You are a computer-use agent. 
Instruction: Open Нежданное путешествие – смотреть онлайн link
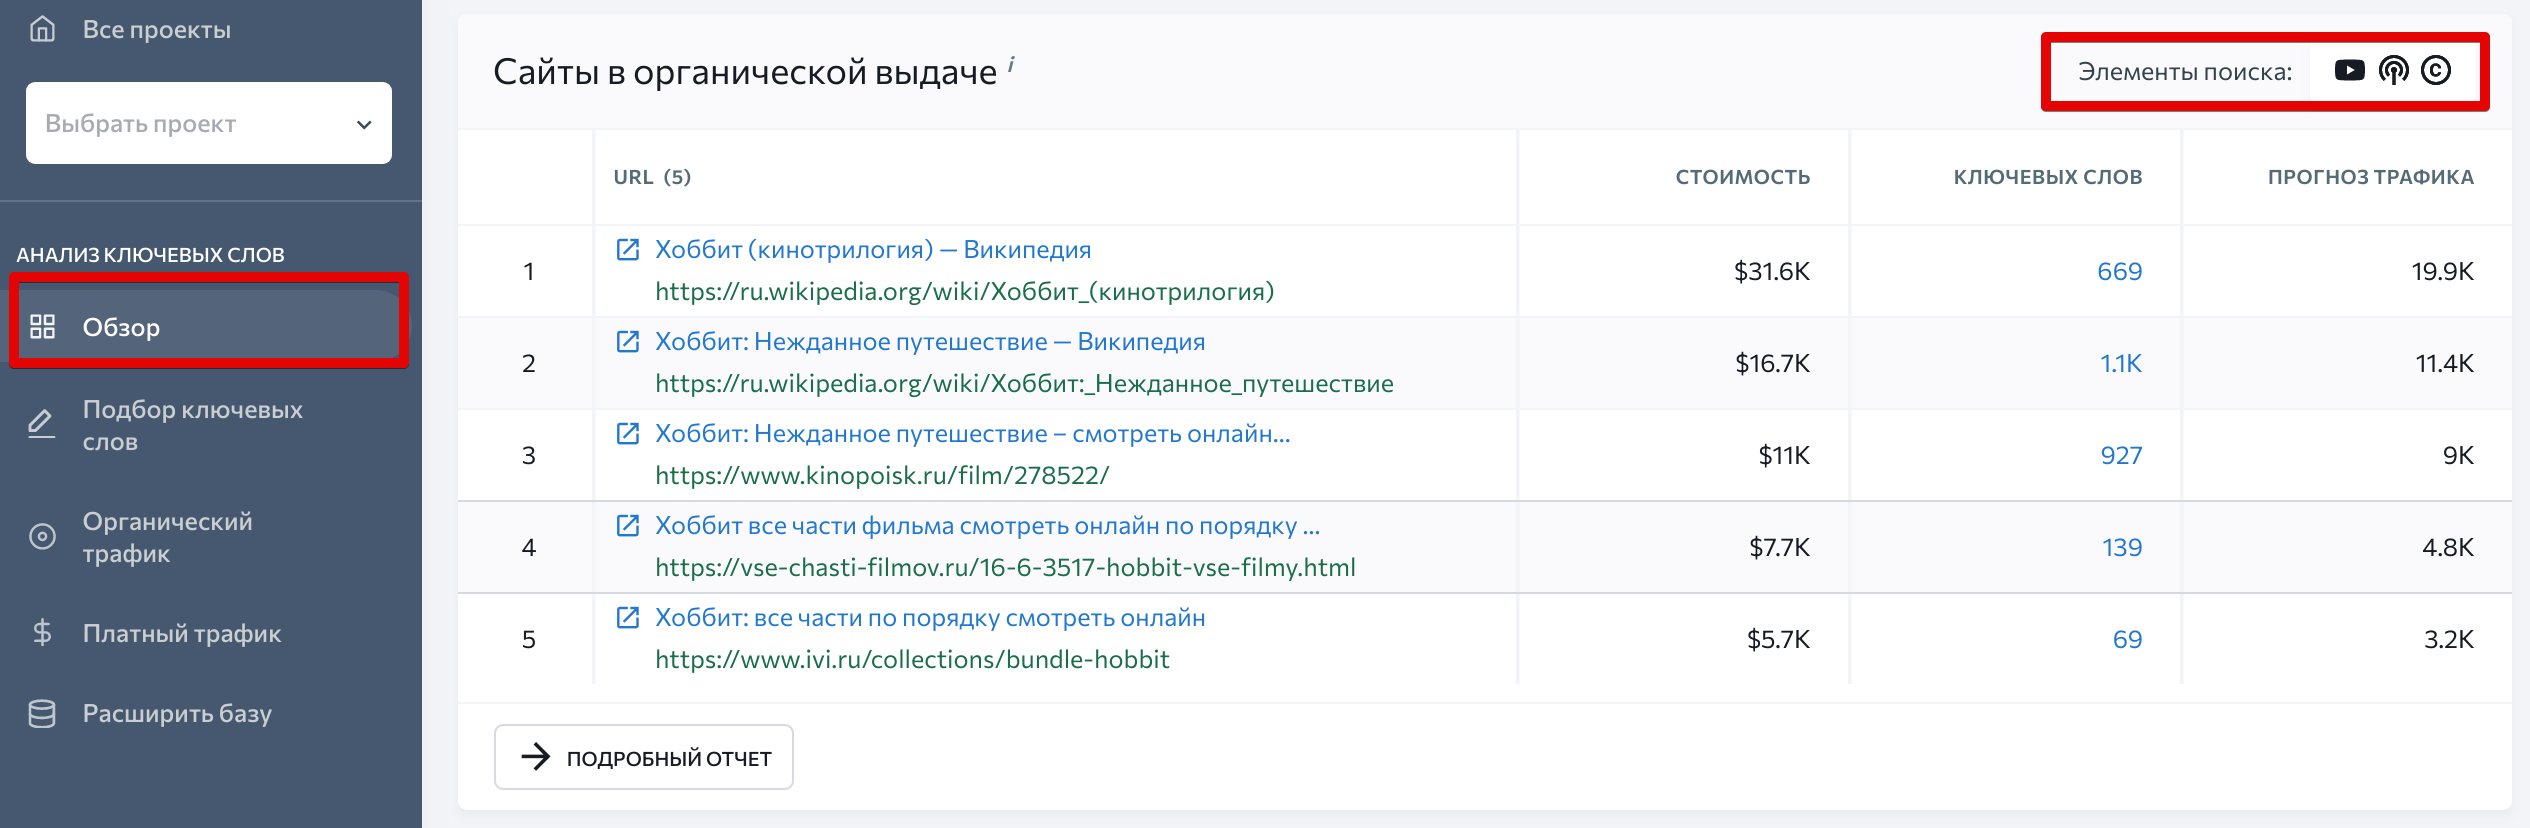[x=972, y=434]
